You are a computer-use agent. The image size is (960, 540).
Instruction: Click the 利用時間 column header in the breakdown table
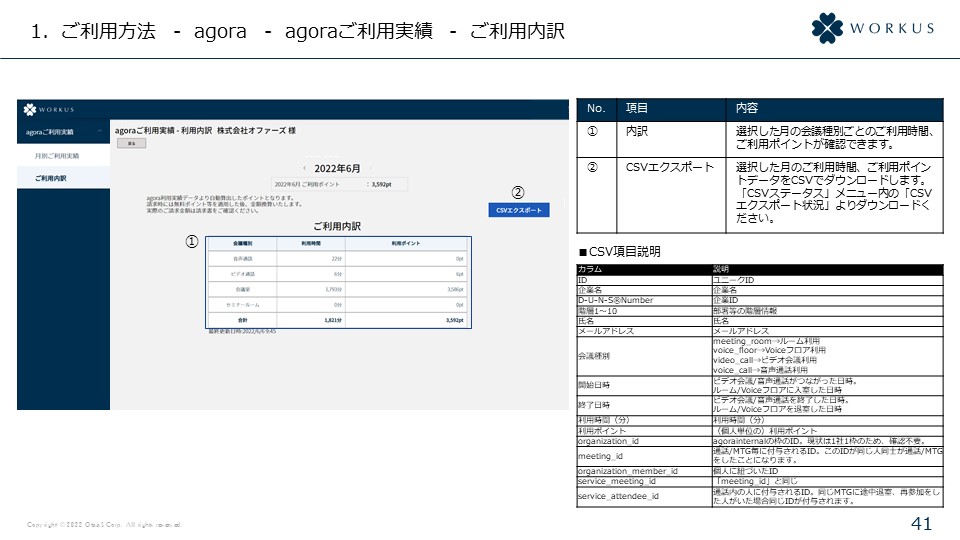click(x=311, y=244)
